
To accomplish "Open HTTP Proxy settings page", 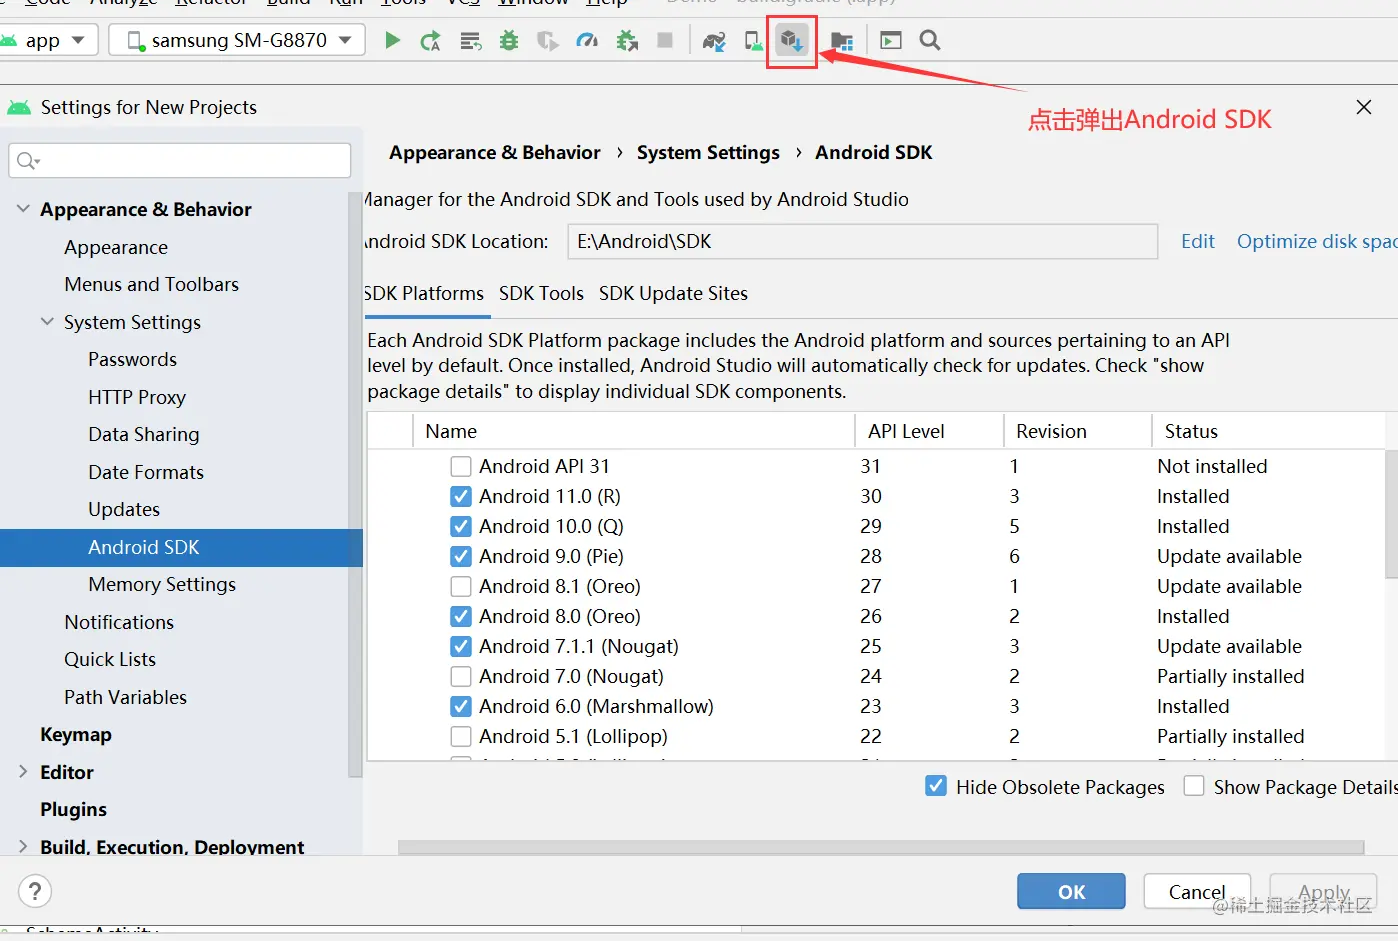I will 137,397.
